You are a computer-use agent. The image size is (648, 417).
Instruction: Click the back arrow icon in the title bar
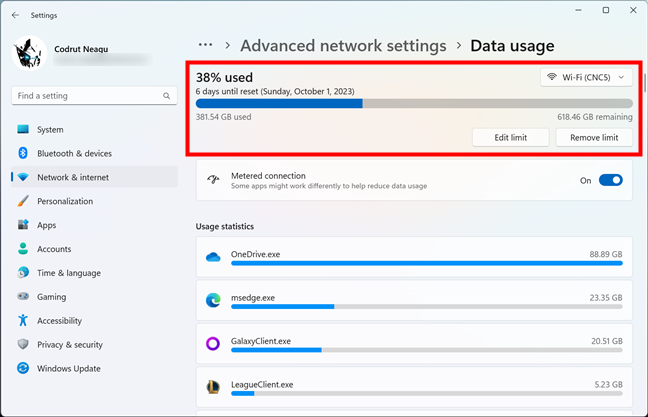16,15
